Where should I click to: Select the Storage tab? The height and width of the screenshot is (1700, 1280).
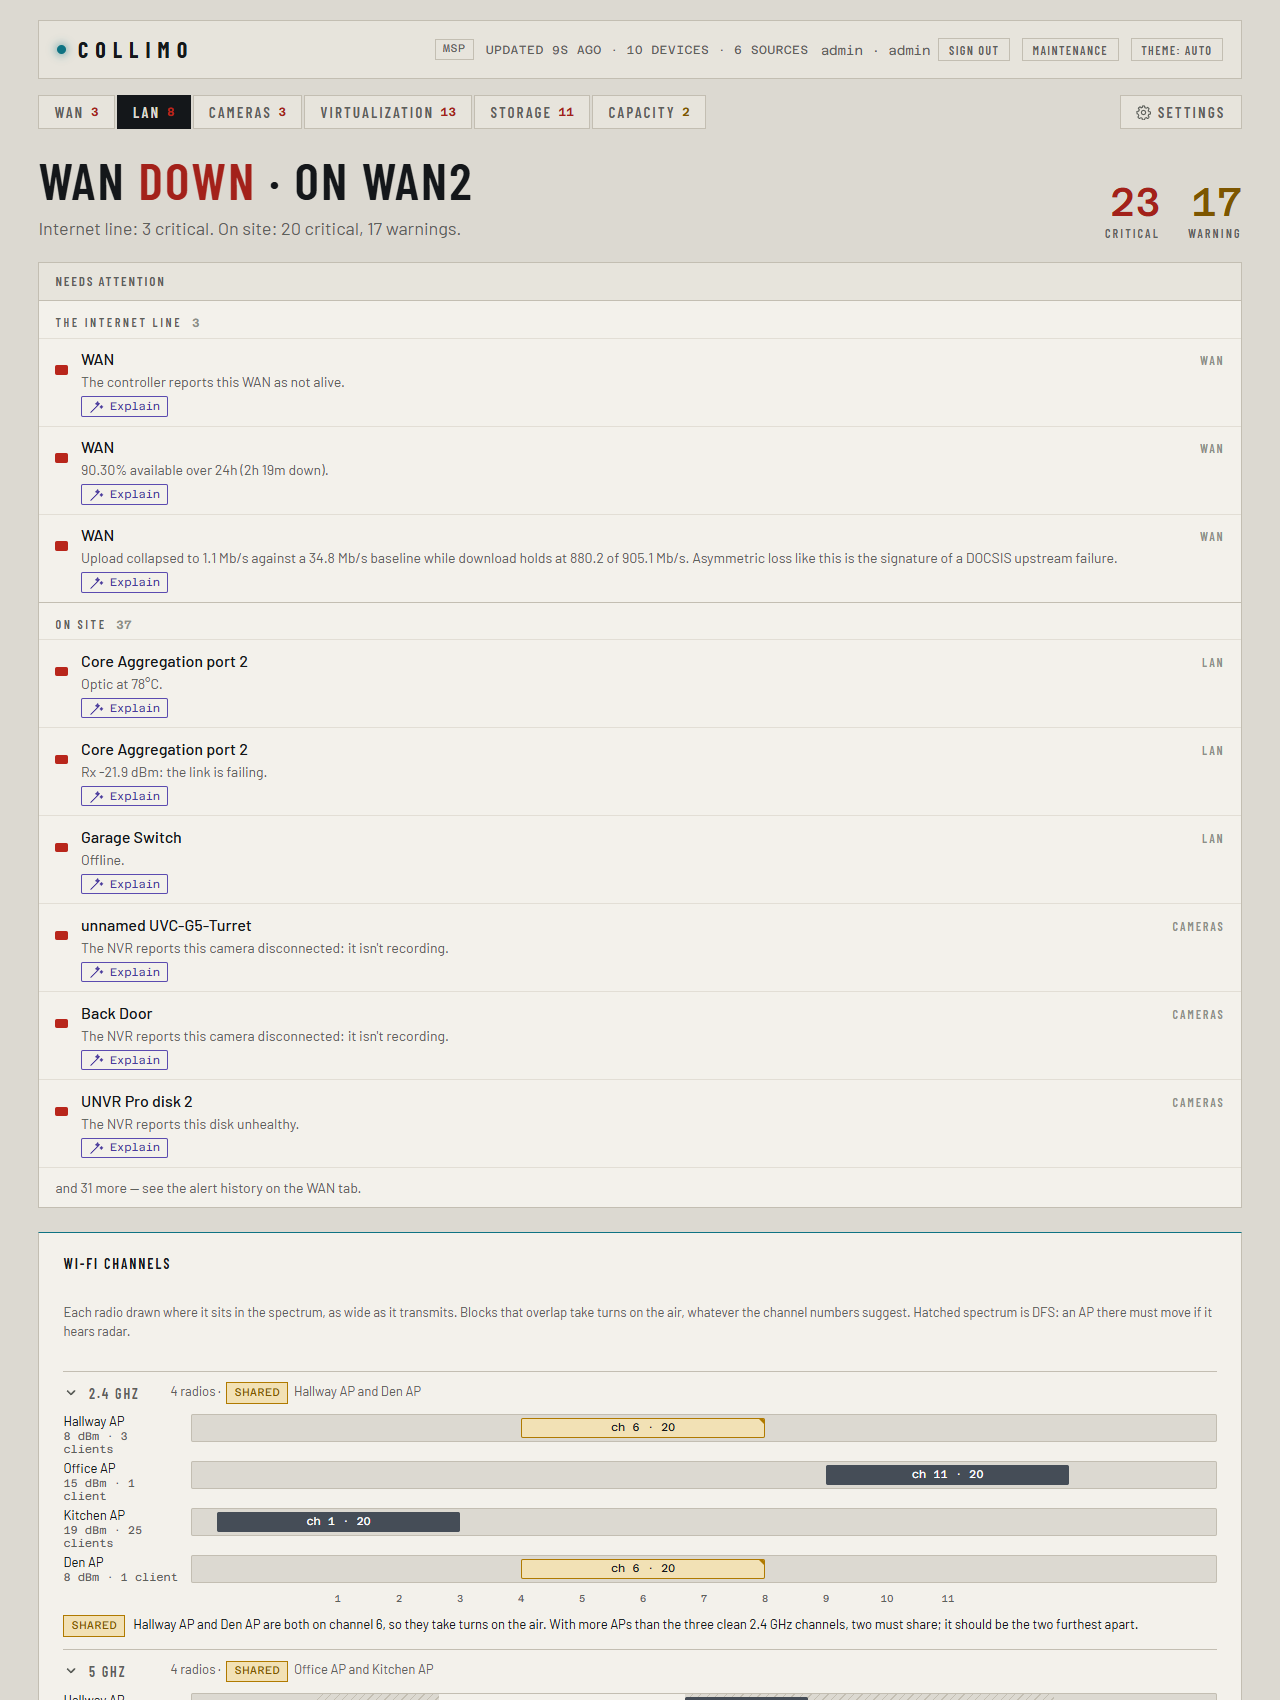[x=532, y=112]
